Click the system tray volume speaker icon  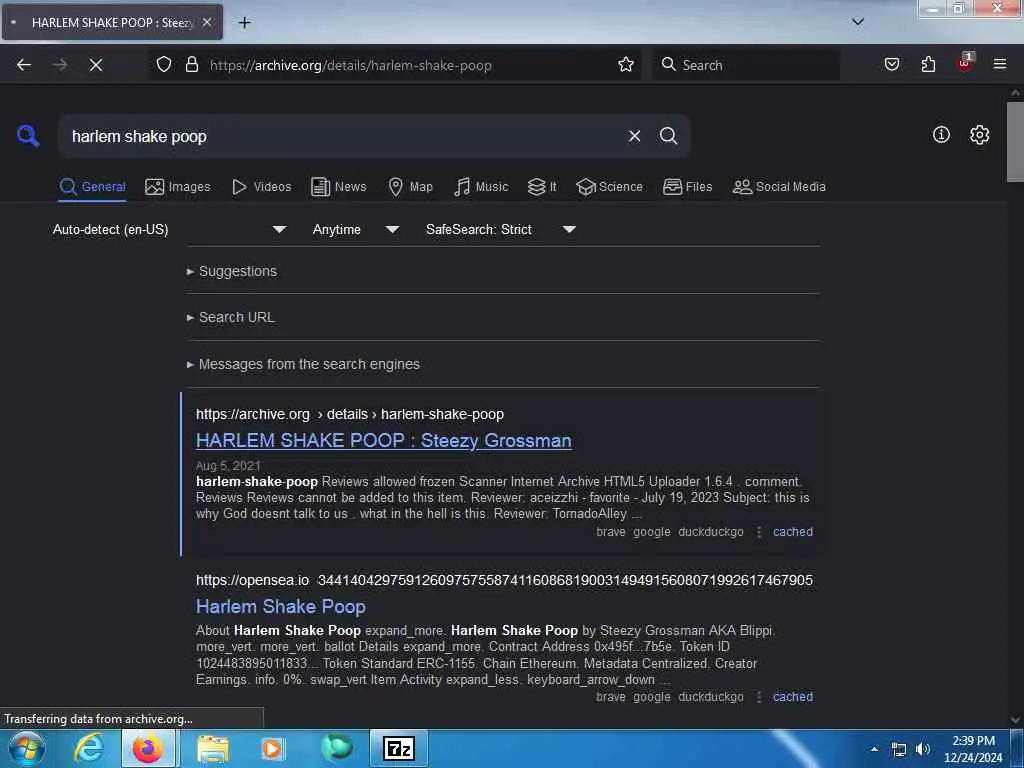coord(922,748)
